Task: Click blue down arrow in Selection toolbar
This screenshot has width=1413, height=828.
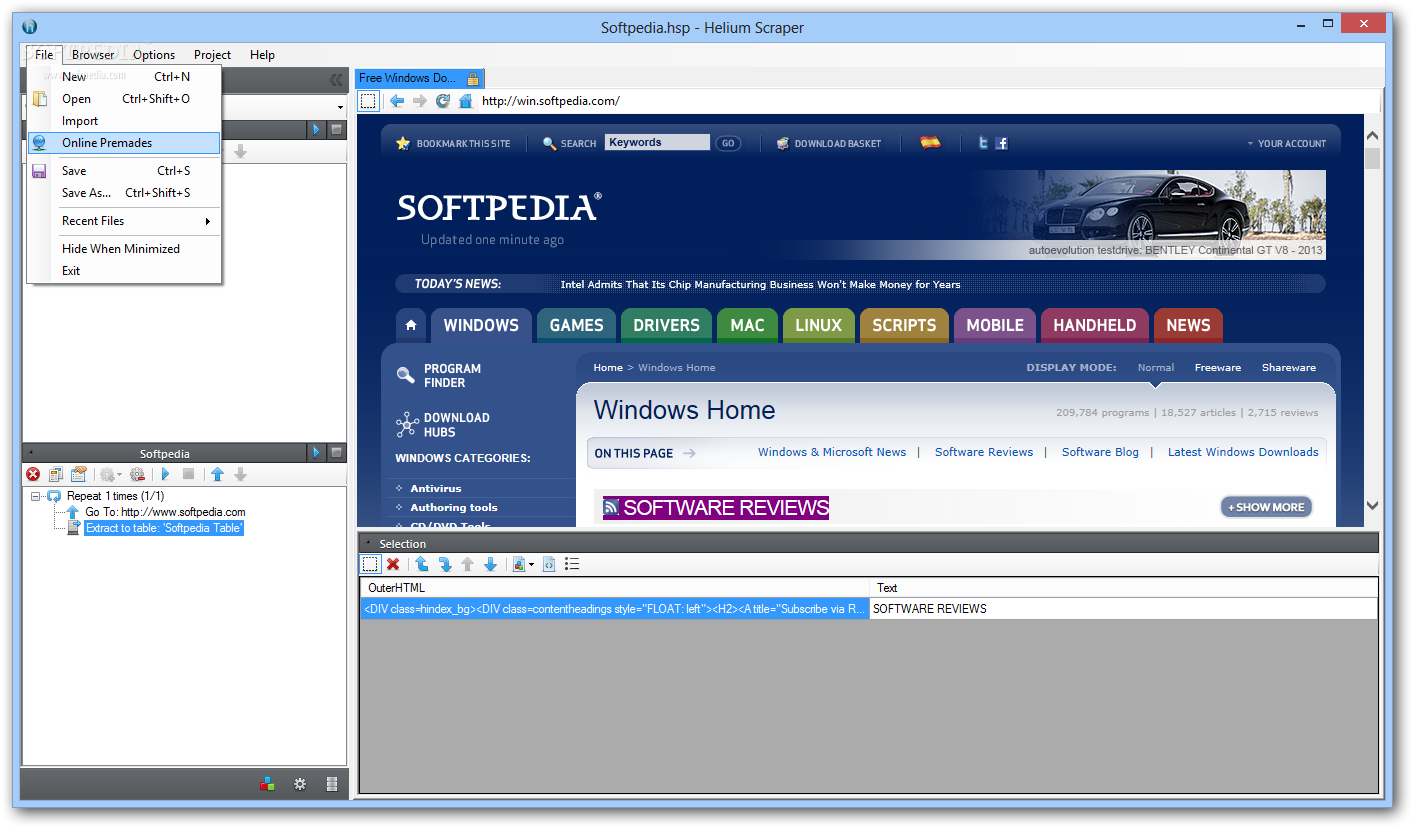Action: click(490, 564)
